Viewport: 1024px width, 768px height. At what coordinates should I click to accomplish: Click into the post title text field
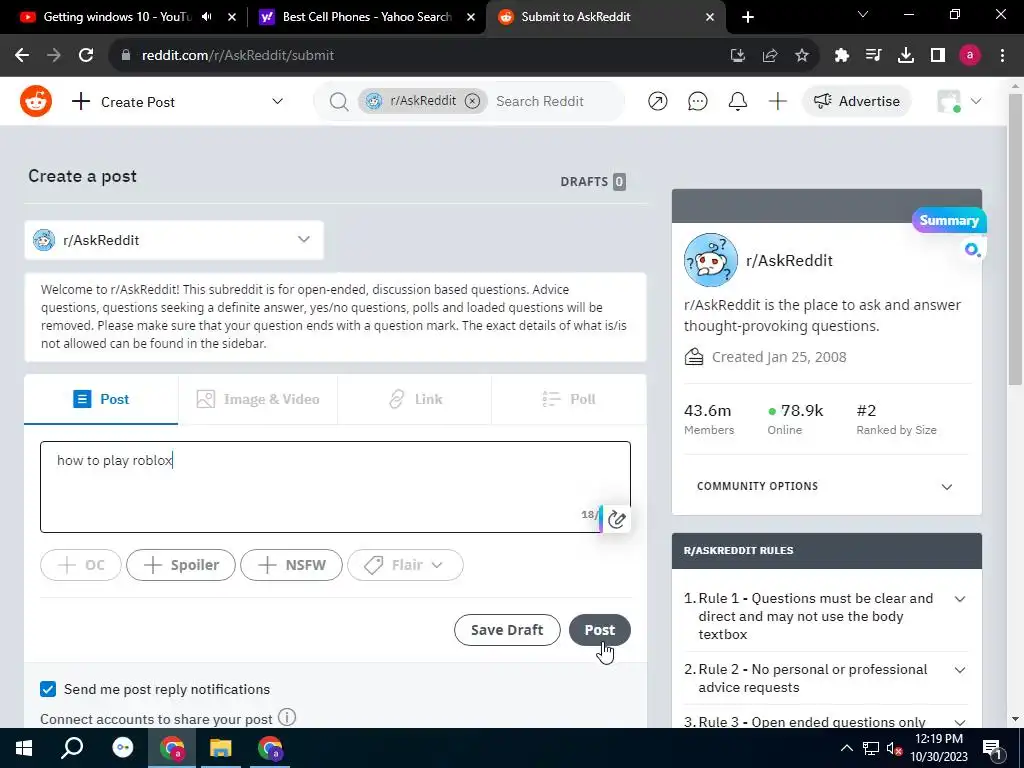point(335,487)
